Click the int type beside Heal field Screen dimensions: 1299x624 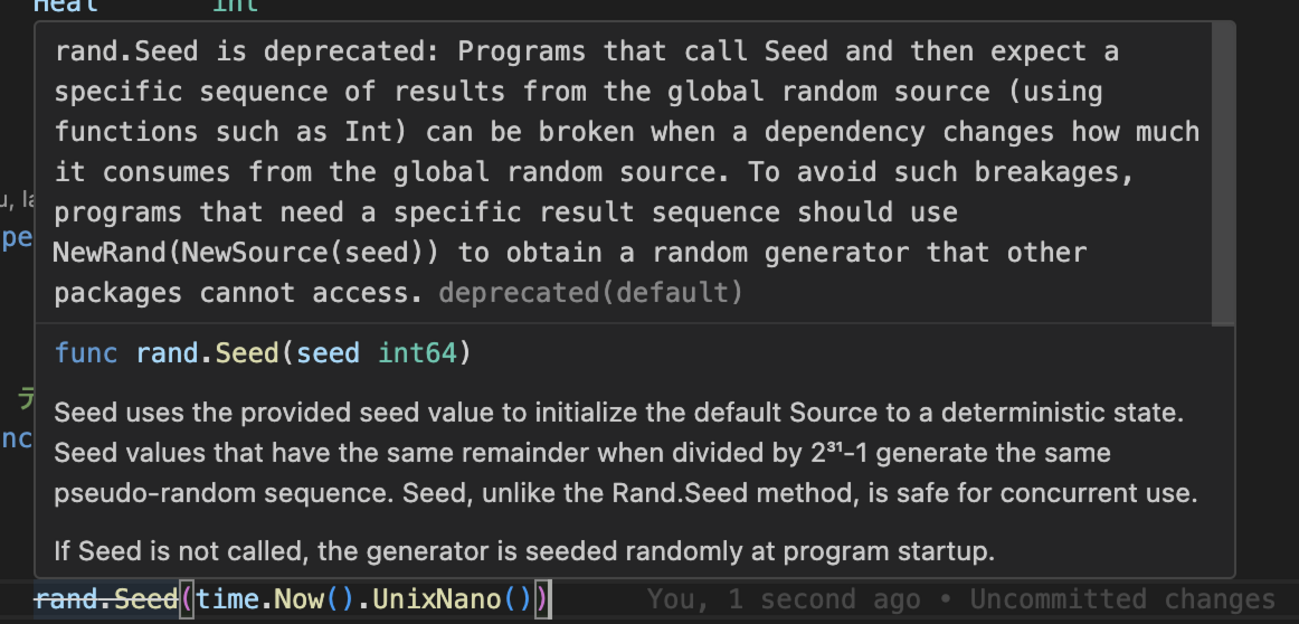(x=236, y=6)
